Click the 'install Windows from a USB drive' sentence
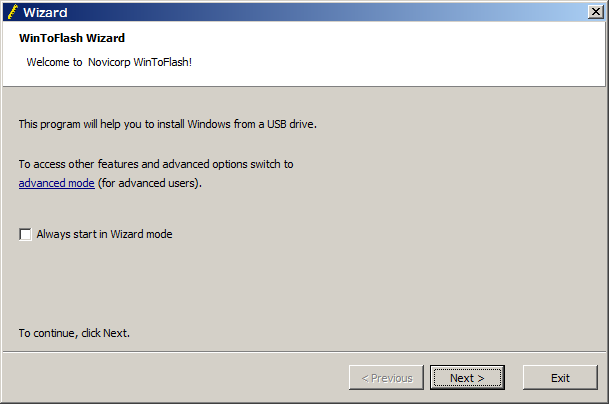Image resolution: width=609 pixels, height=404 pixels. point(168,124)
